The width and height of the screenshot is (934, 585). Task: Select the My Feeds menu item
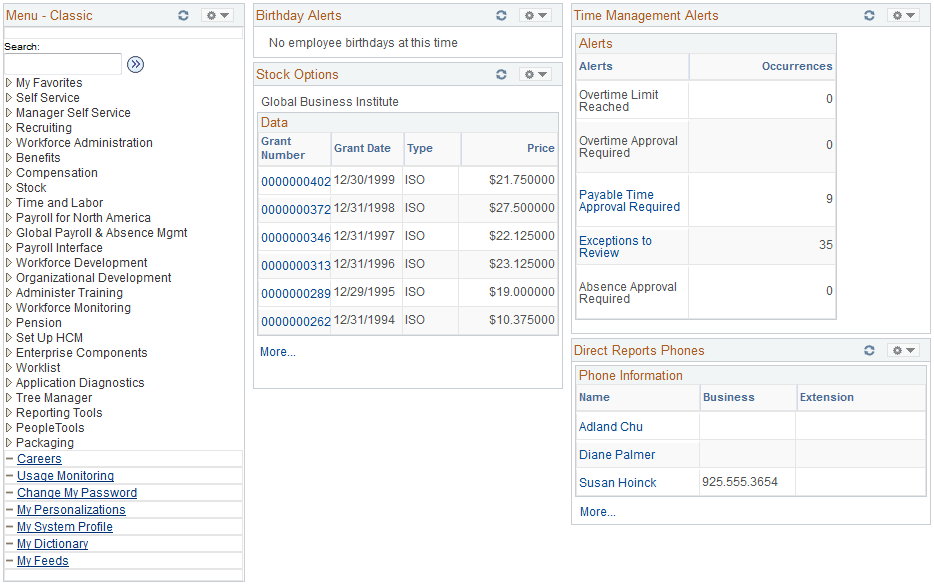42,560
